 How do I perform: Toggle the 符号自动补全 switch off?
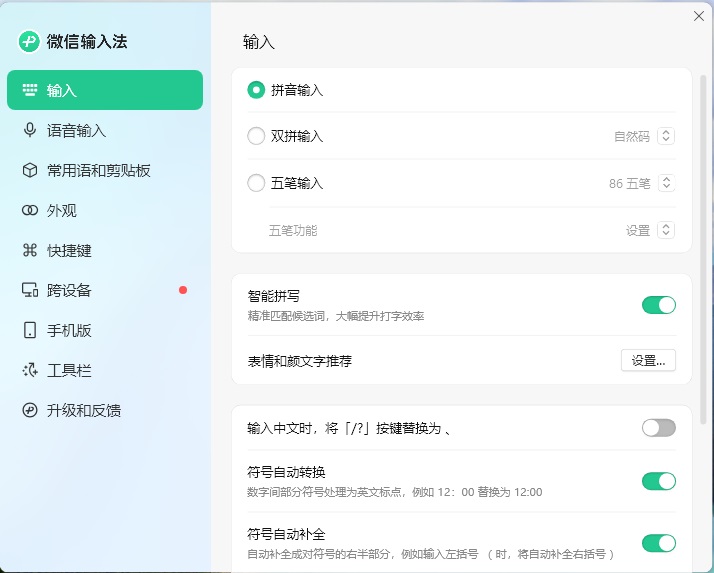point(658,543)
